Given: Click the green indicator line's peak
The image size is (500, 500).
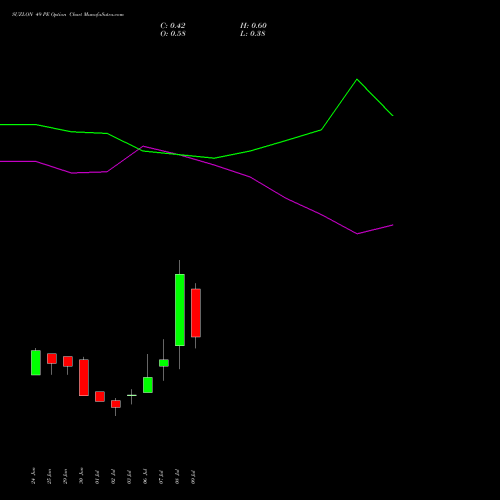Looking at the screenshot, I should pos(357,79).
